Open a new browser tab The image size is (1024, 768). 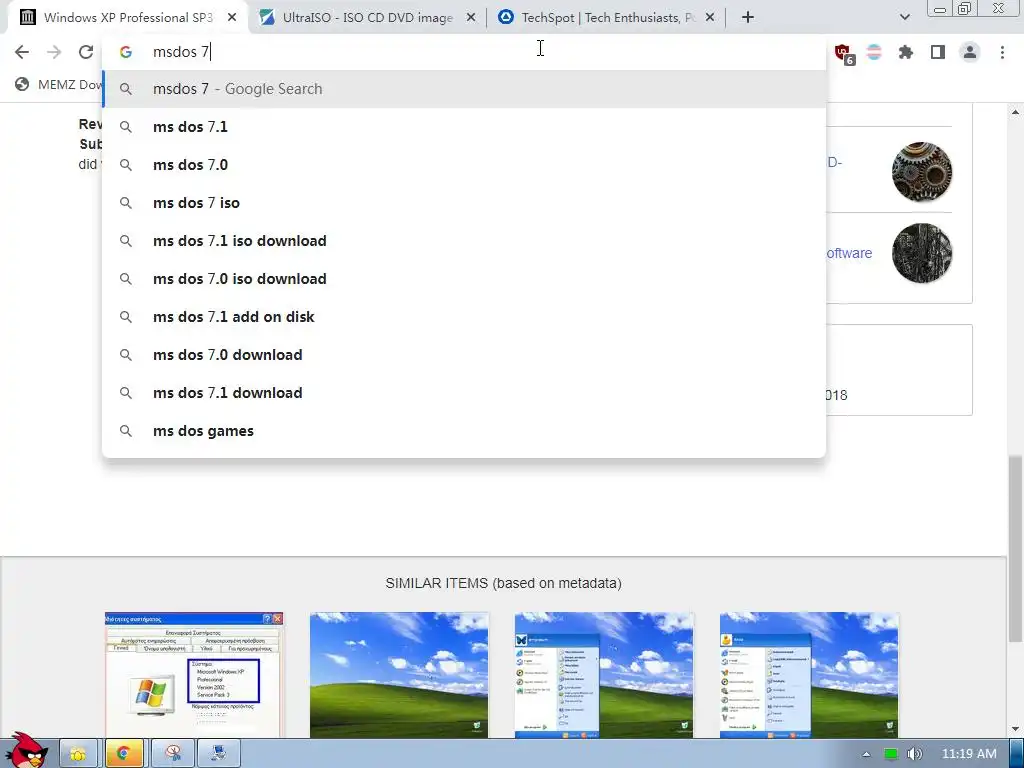coord(748,18)
